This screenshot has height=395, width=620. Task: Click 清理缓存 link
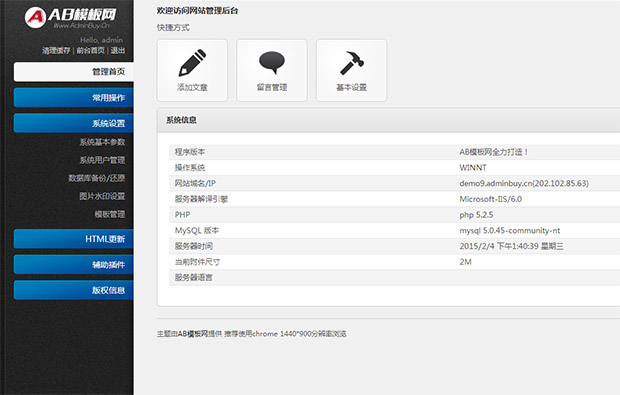point(56,50)
